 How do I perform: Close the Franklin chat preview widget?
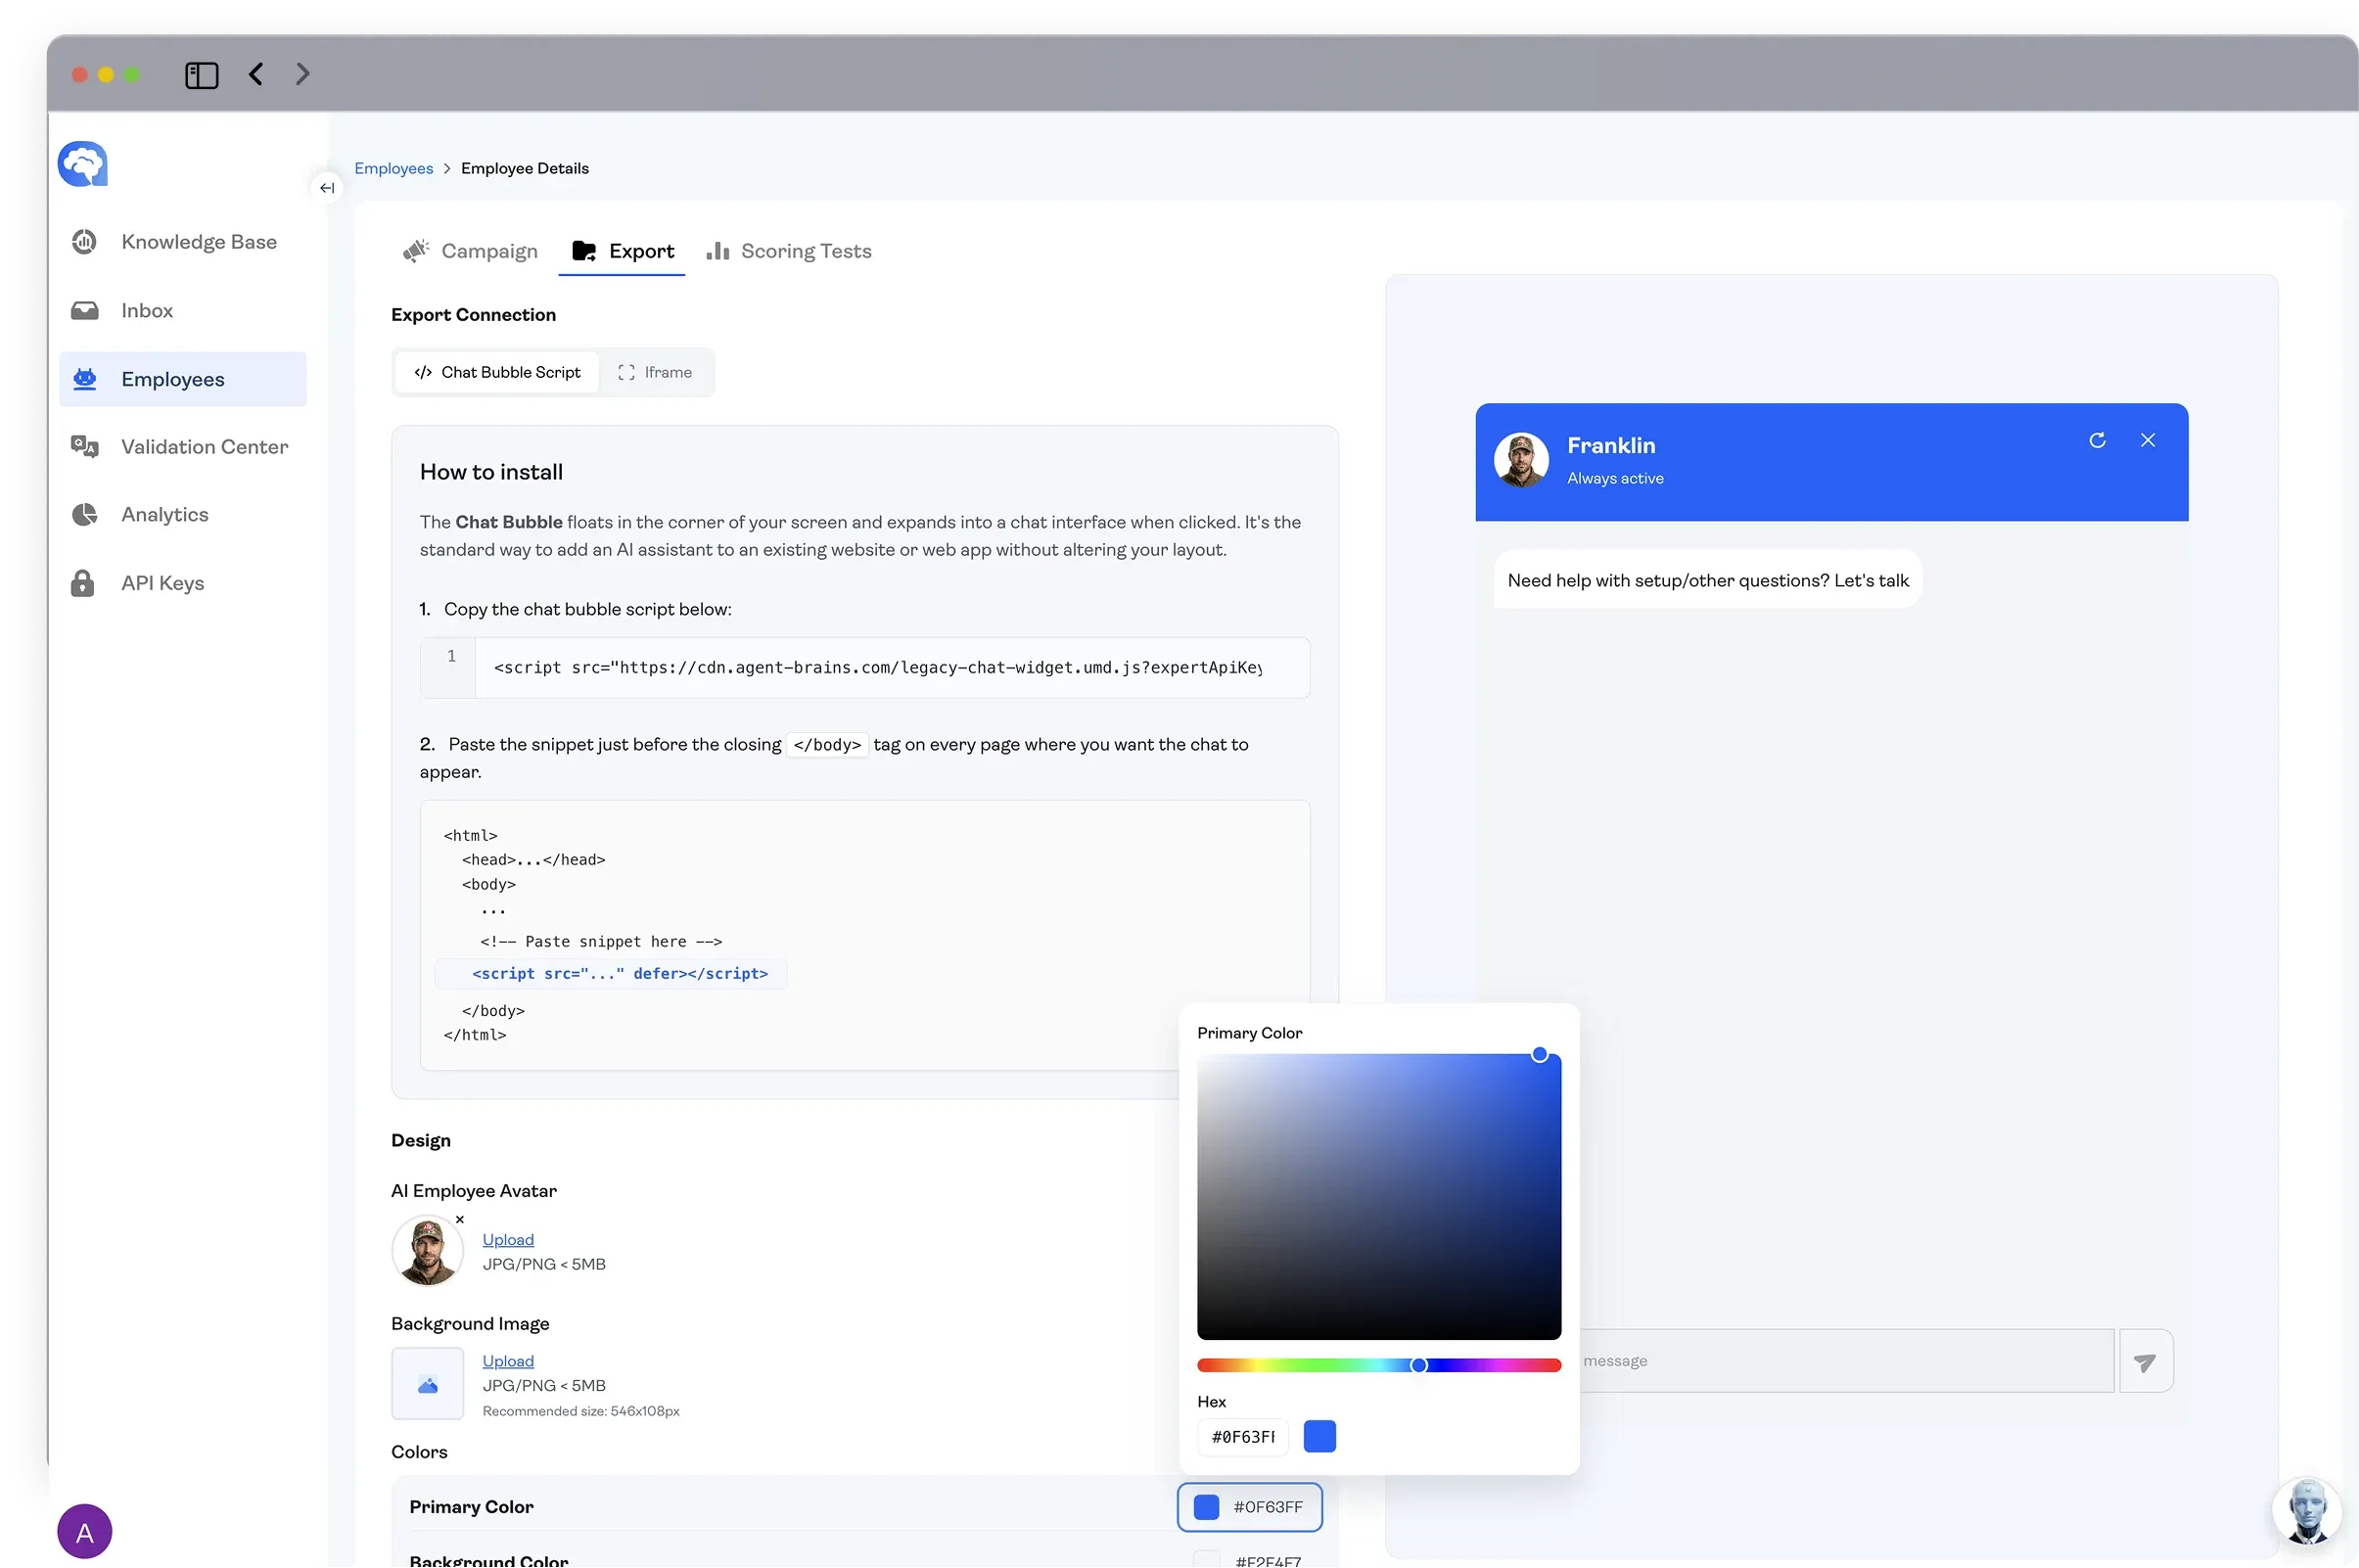coord(2147,440)
